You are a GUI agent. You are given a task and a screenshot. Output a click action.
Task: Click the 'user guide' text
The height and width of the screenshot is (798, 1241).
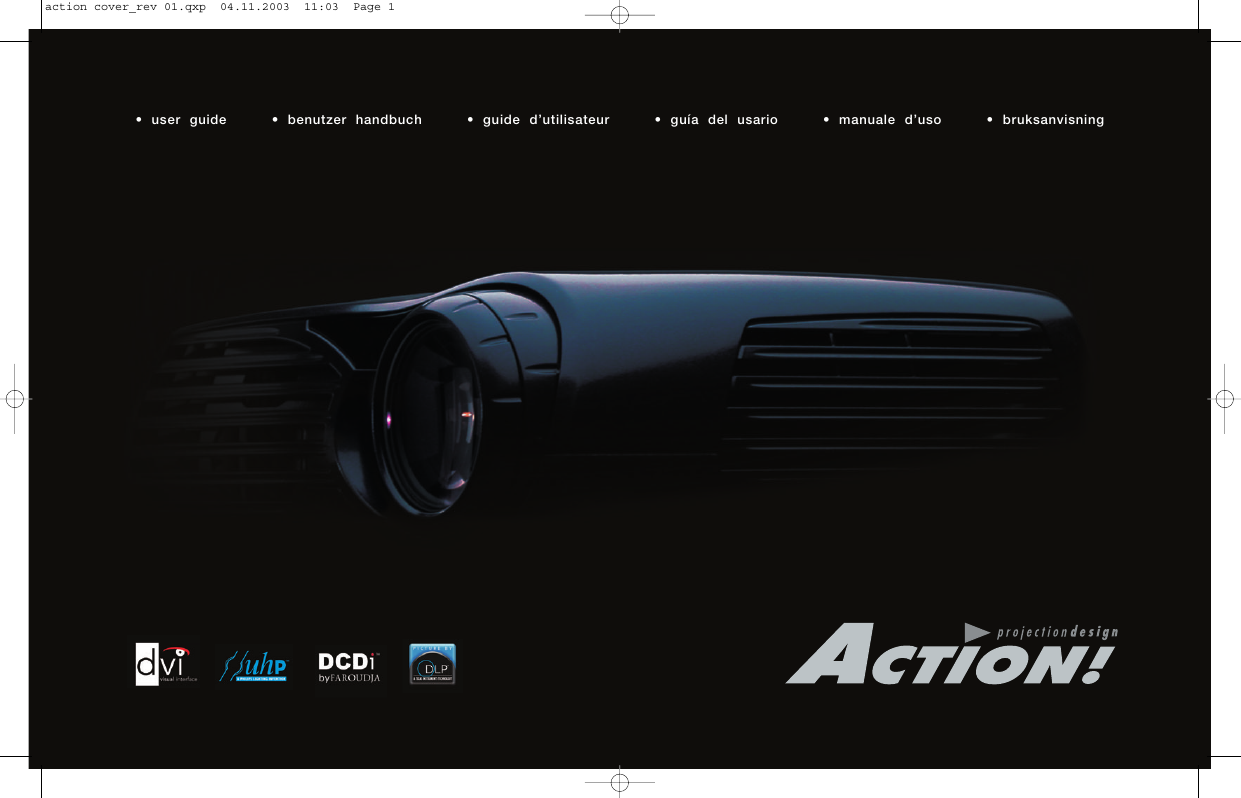click(x=189, y=120)
